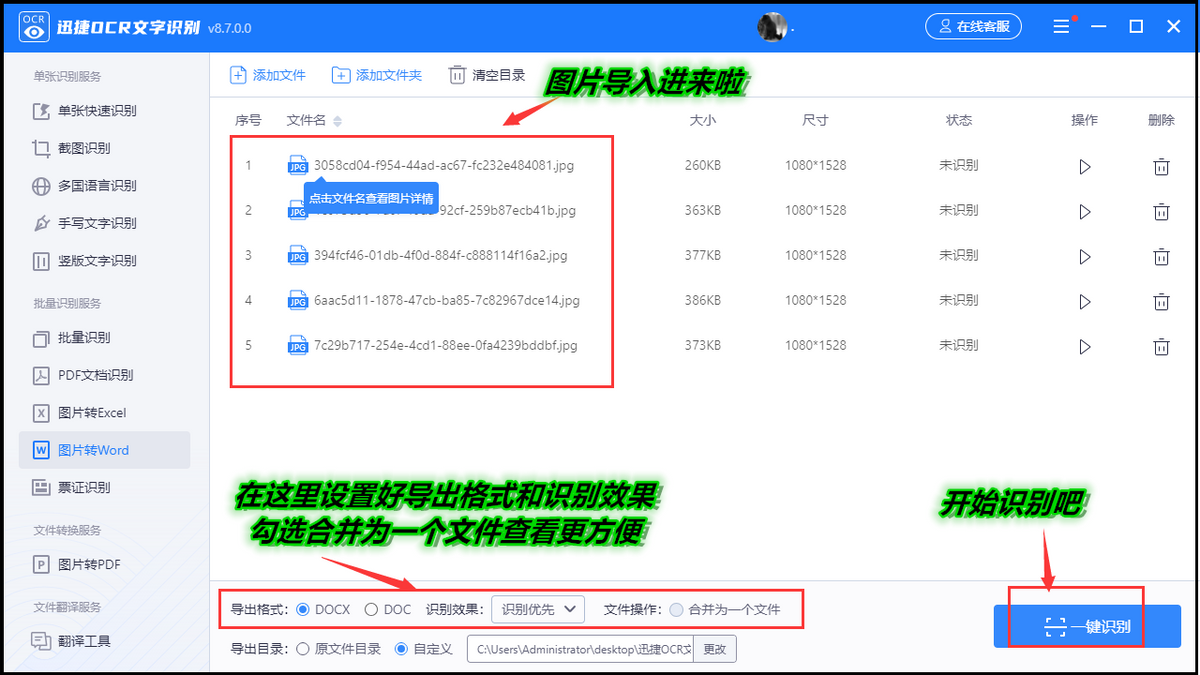The image size is (1200, 675).
Task: Delete the 363KB file row
Action: coord(1161,211)
